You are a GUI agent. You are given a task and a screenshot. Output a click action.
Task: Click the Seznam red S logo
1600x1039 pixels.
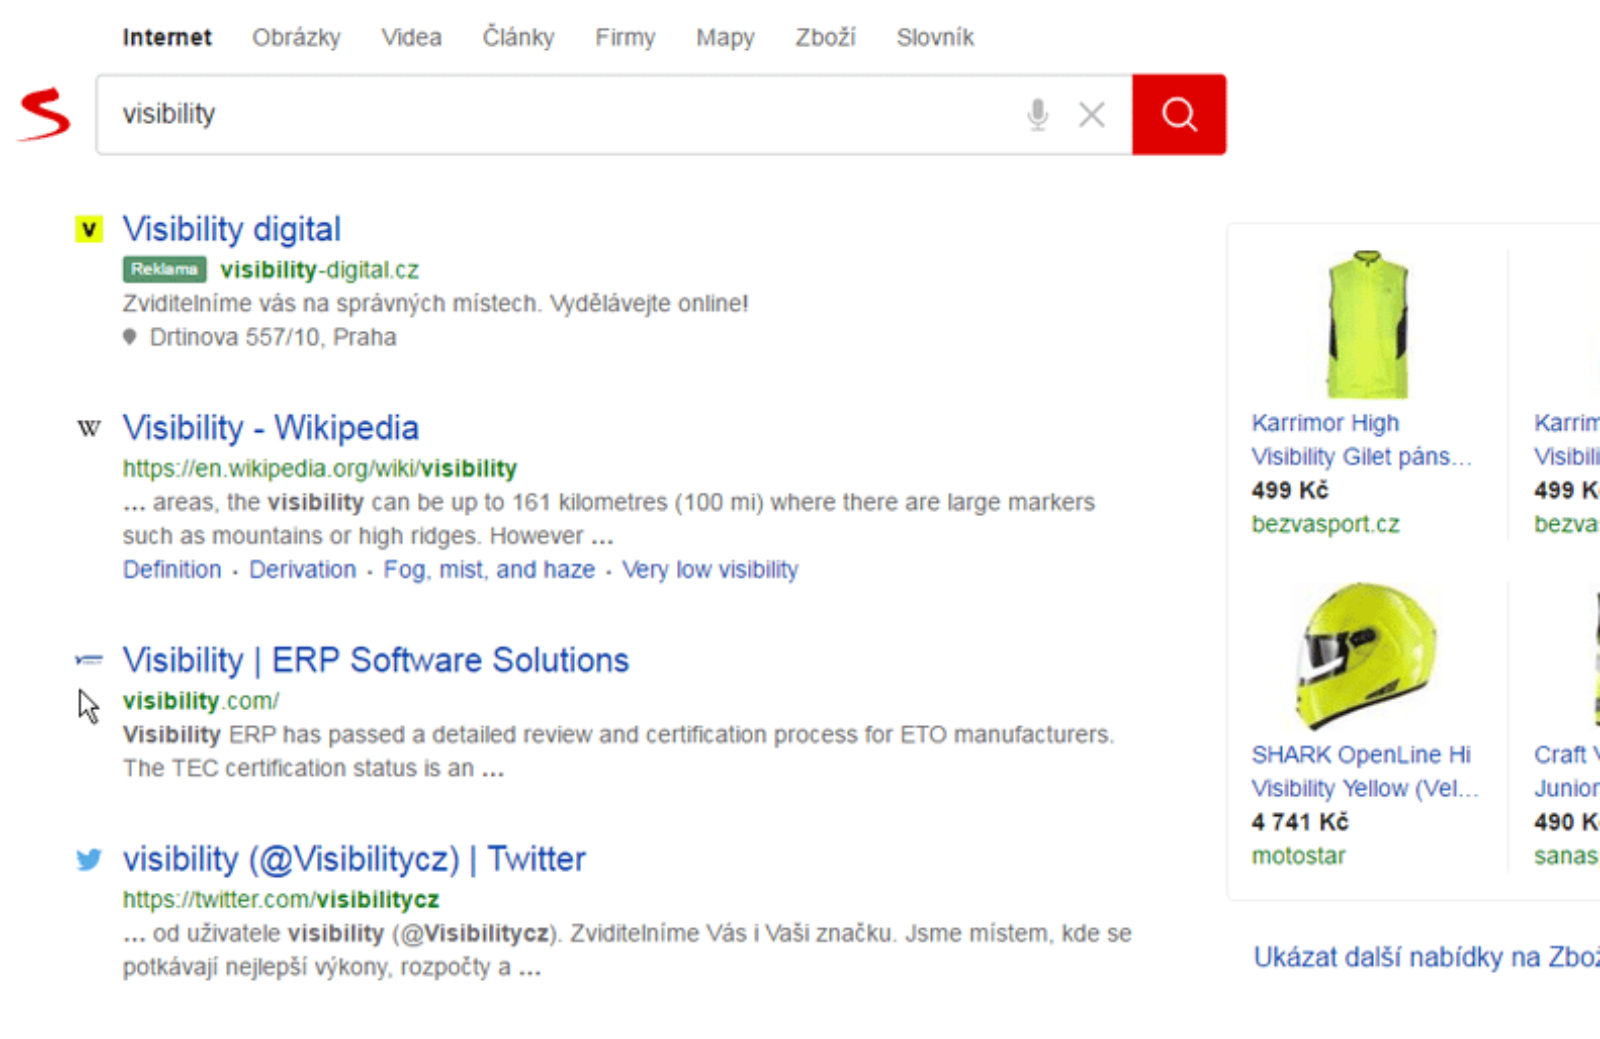(x=45, y=114)
